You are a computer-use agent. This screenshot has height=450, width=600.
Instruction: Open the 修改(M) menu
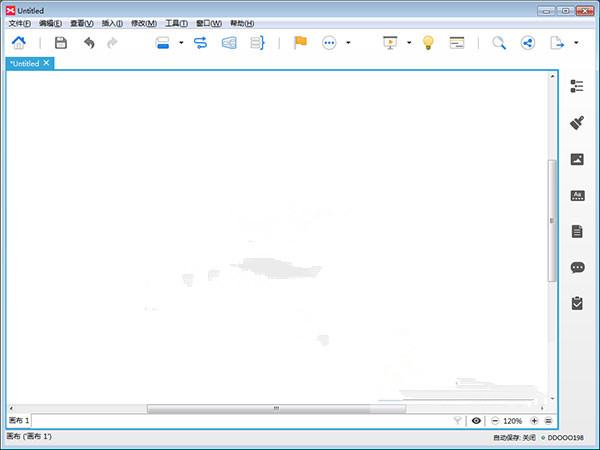(x=144, y=23)
